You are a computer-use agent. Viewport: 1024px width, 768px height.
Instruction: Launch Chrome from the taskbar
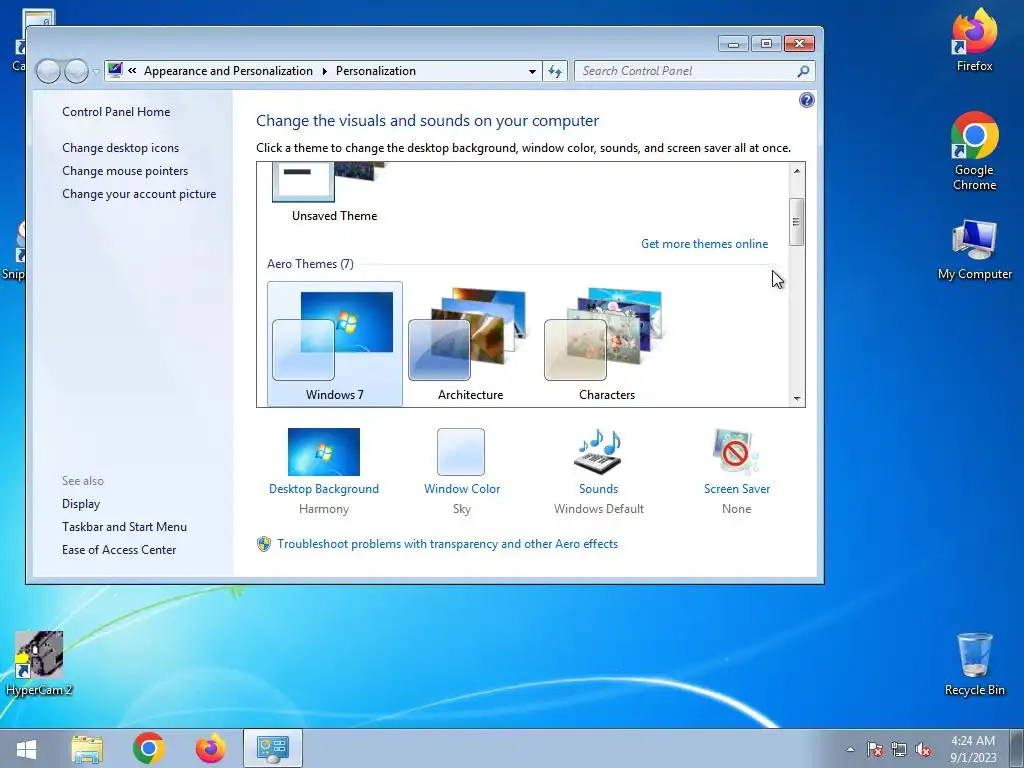148,748
